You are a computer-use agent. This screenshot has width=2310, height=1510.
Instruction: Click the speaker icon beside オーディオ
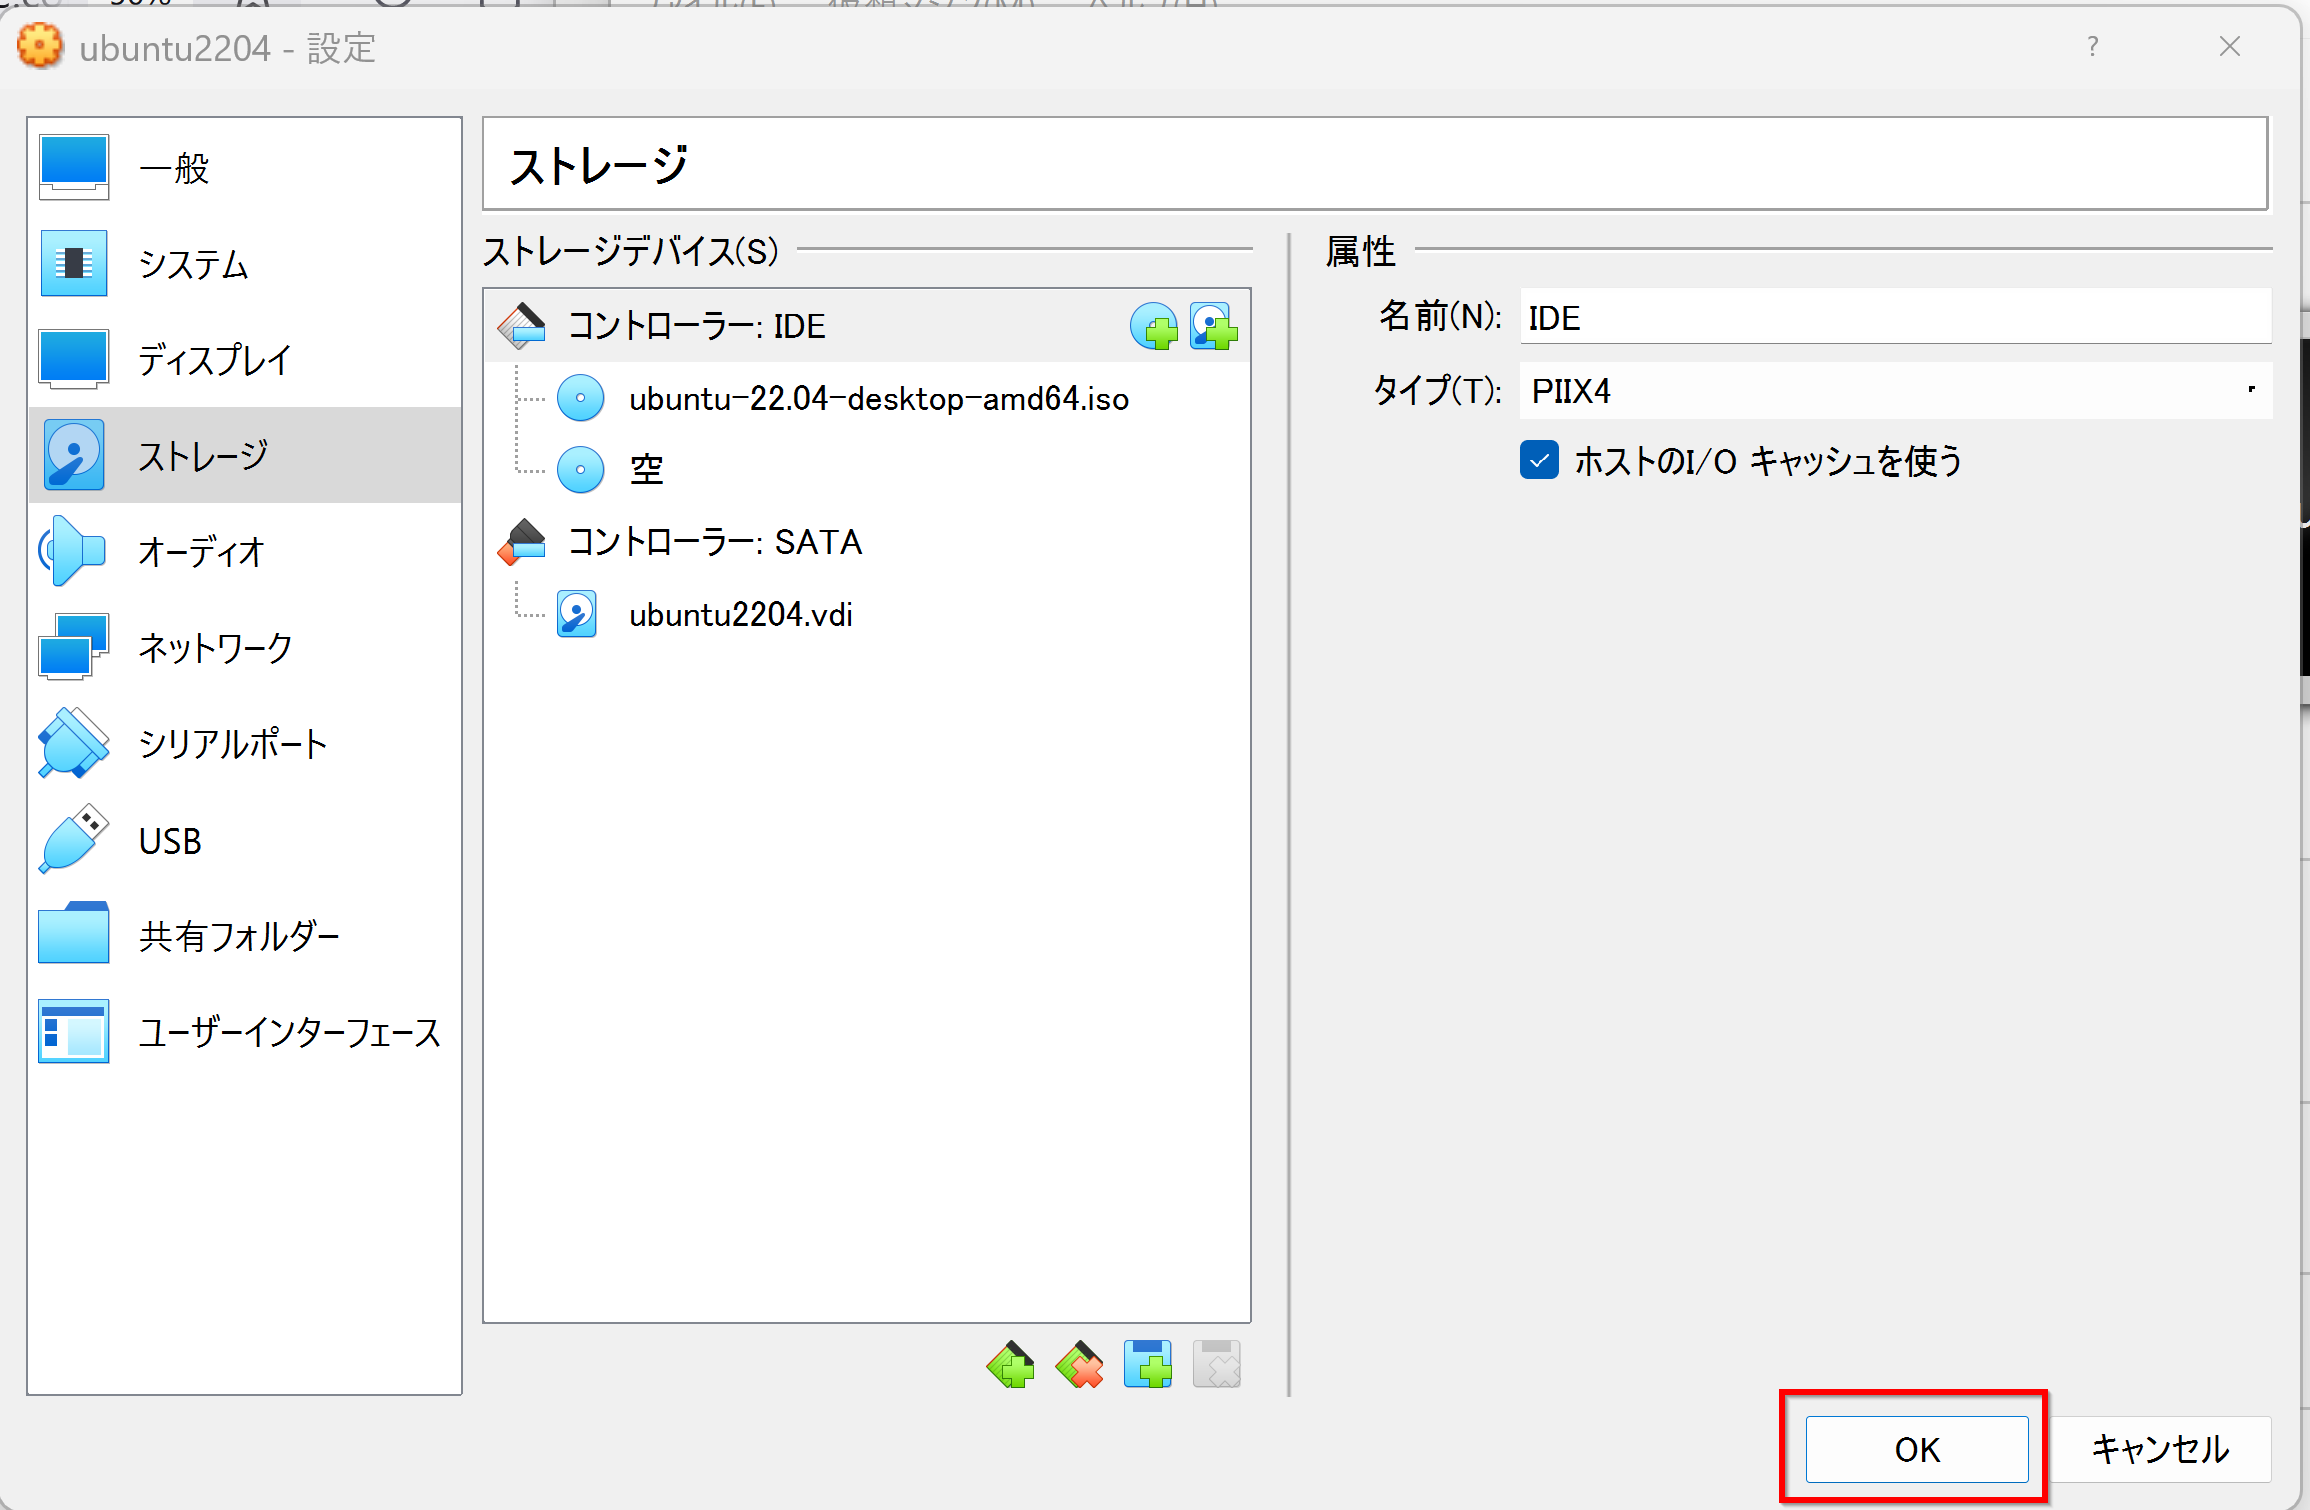72,551
